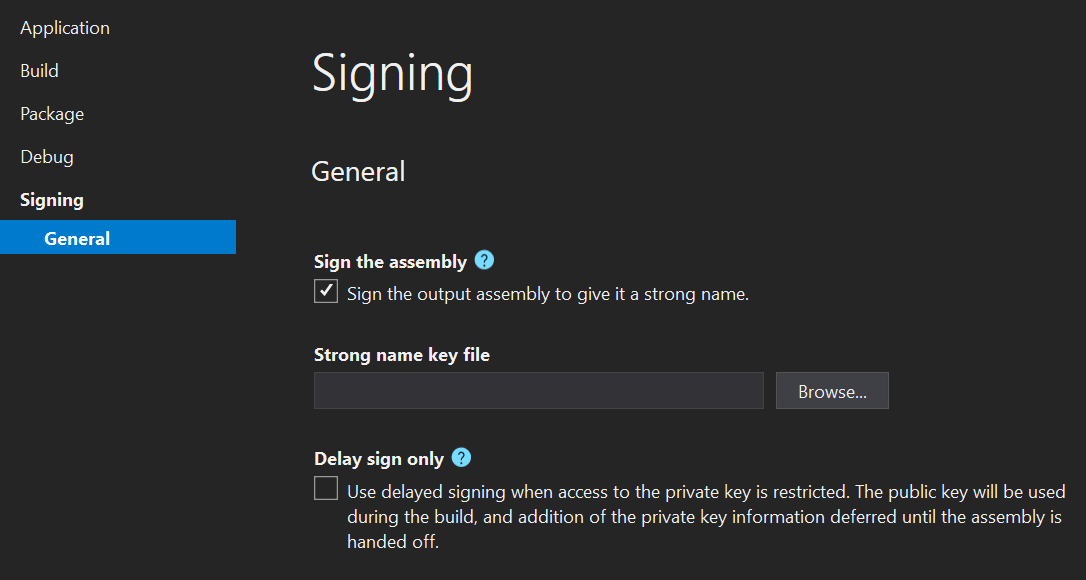Image resolution: width=1086 pixels, height=580 pixels.
Task: Click the question mark beside Sign the assembly heading
Action: click(x=483, y=260)
